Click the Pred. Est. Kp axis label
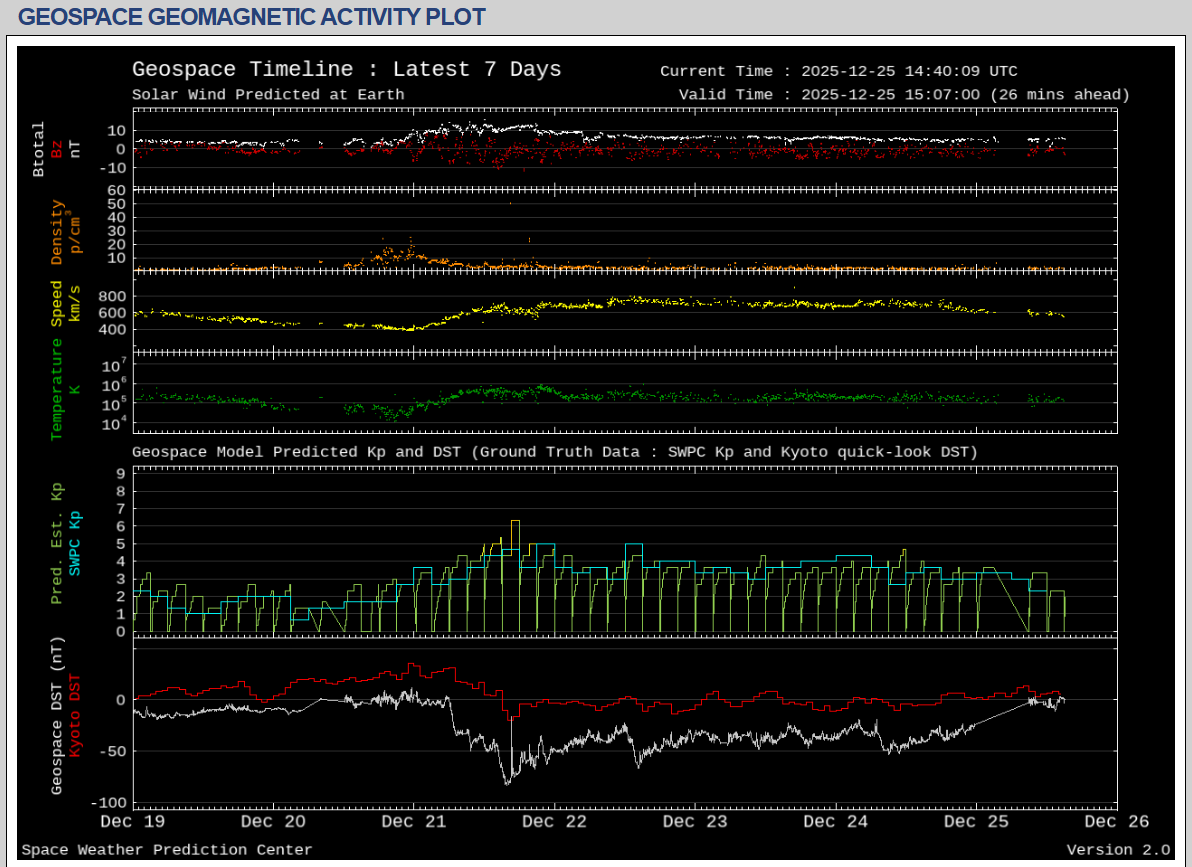The height and width of the screenshot is (867, 1192). pyautogui.click(x=57, y=543)
